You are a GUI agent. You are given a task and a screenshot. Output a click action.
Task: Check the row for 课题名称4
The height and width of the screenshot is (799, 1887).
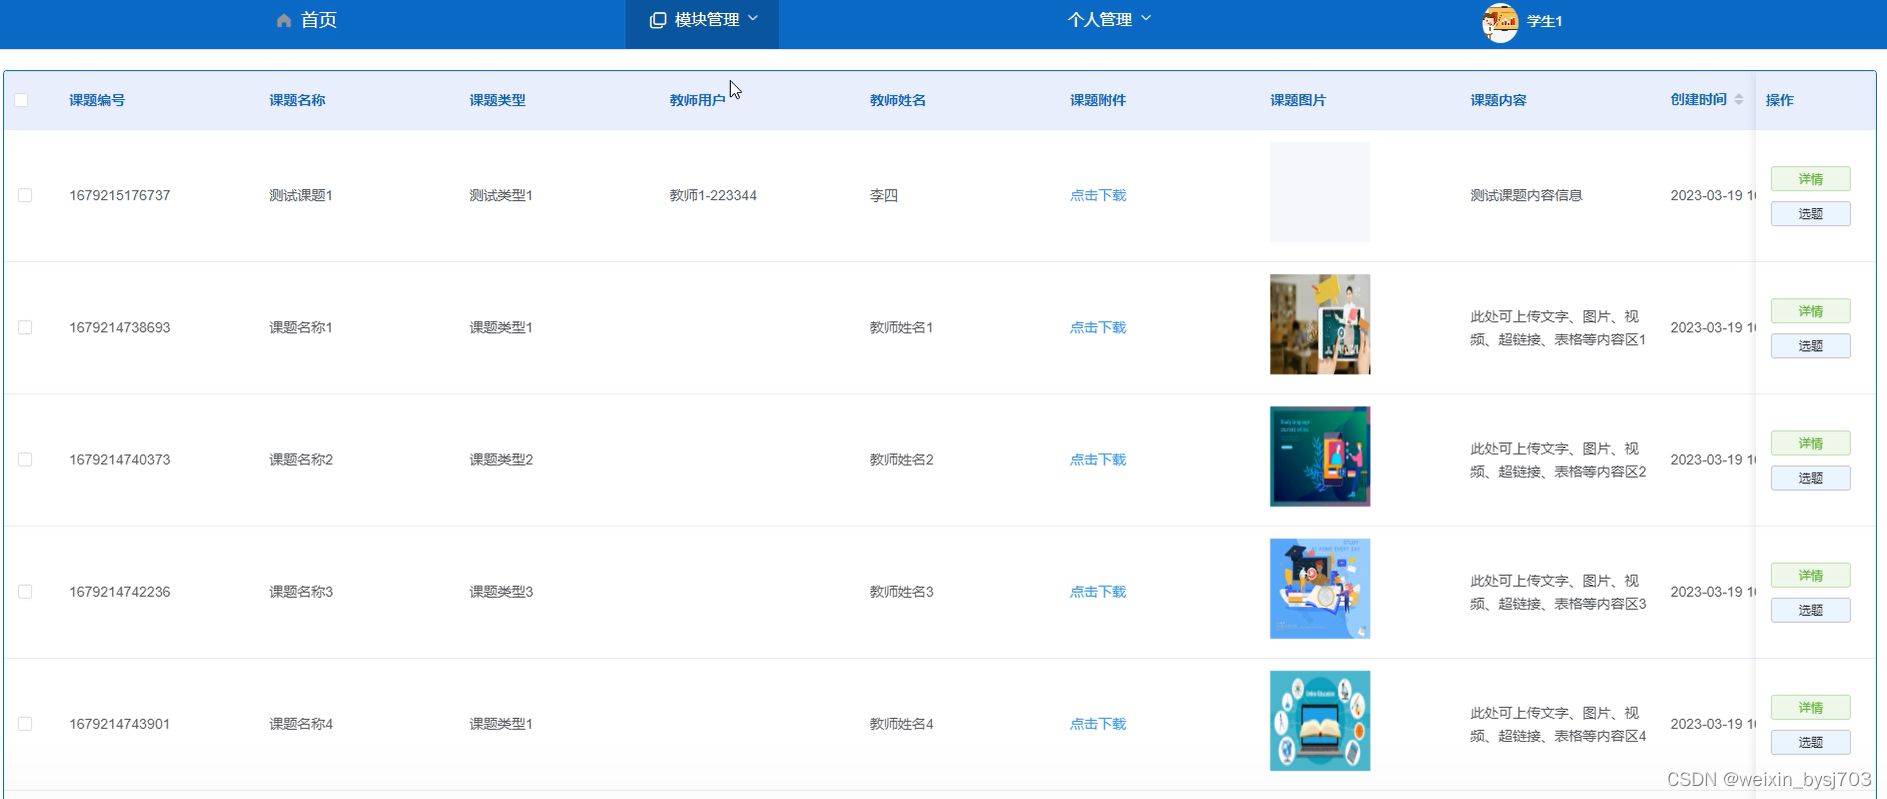point(25,723)
